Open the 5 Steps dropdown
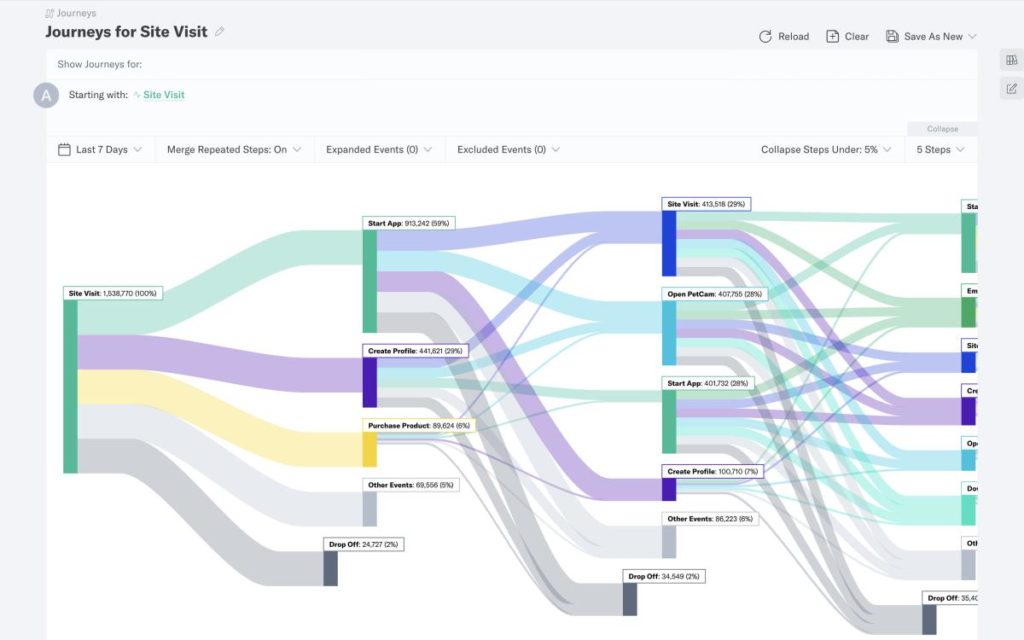1024x640 pixels. tap(938, 148)
